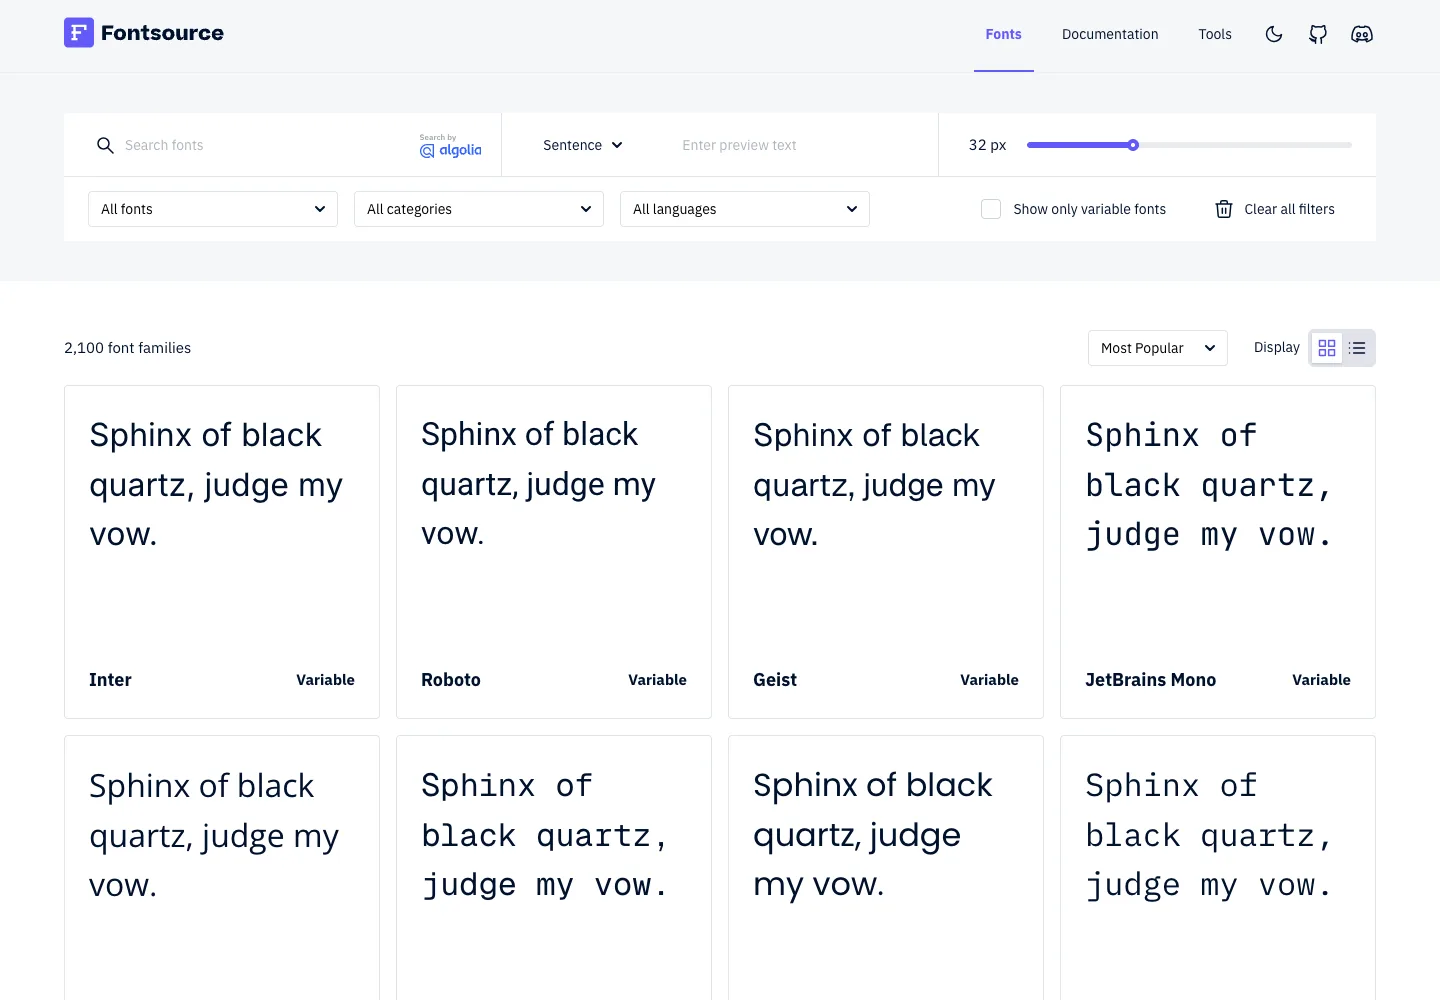Open the Tools menu item
Image resolution: width=1440 pixels, height=1000 pixels.
(x=1215, y=34)
